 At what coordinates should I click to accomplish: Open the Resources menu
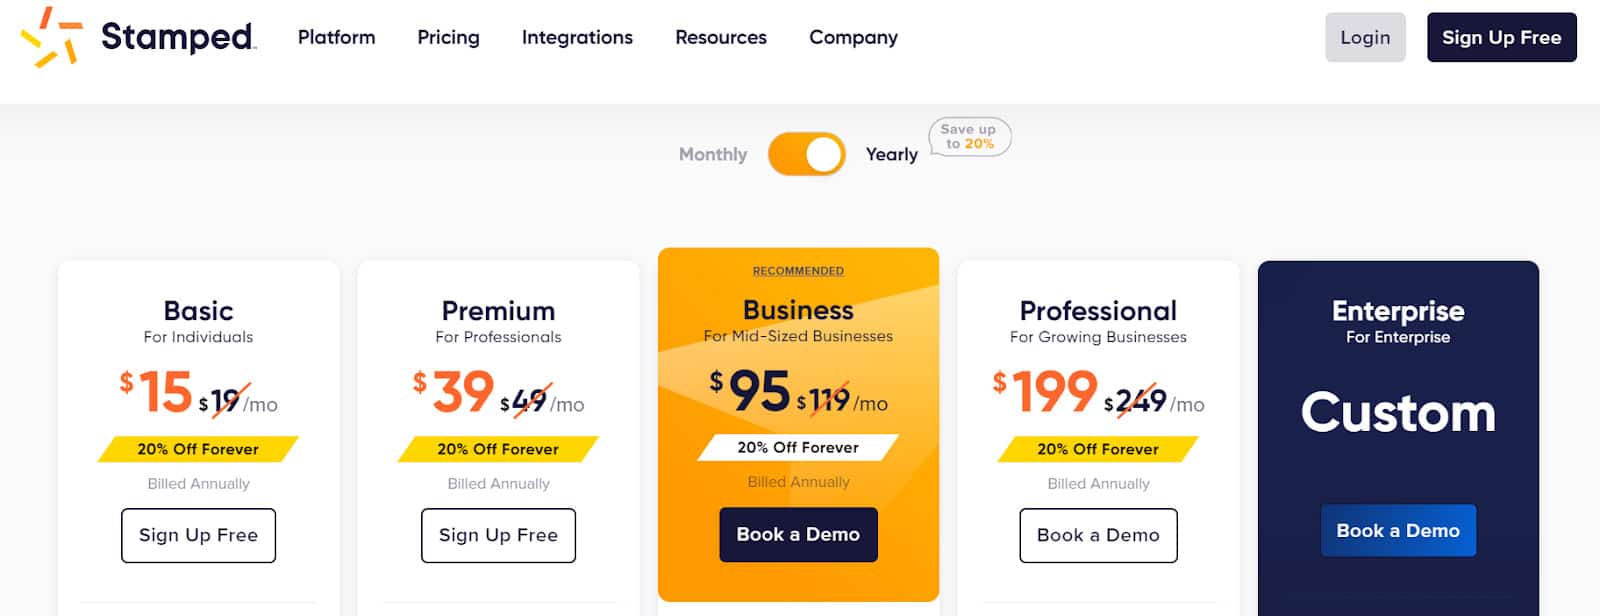coord(721,37)
